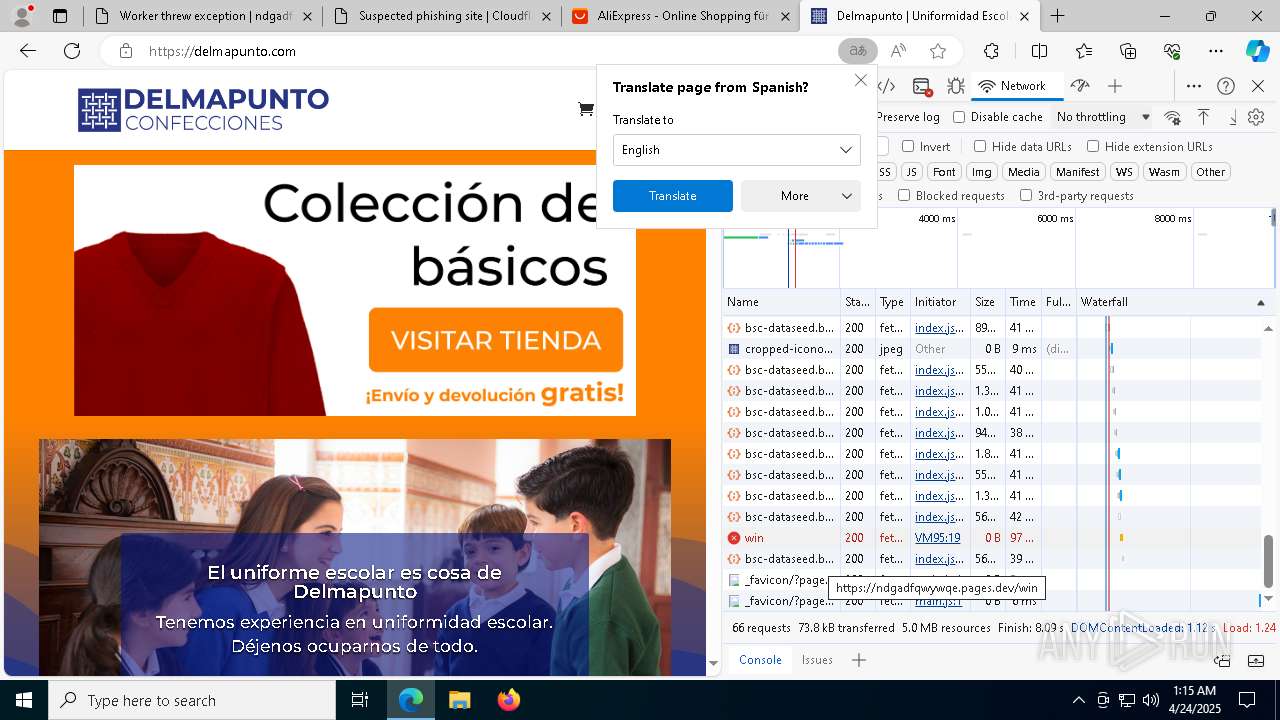
Task: Open File Explorer from taskbar
Action: pos(459,700)
